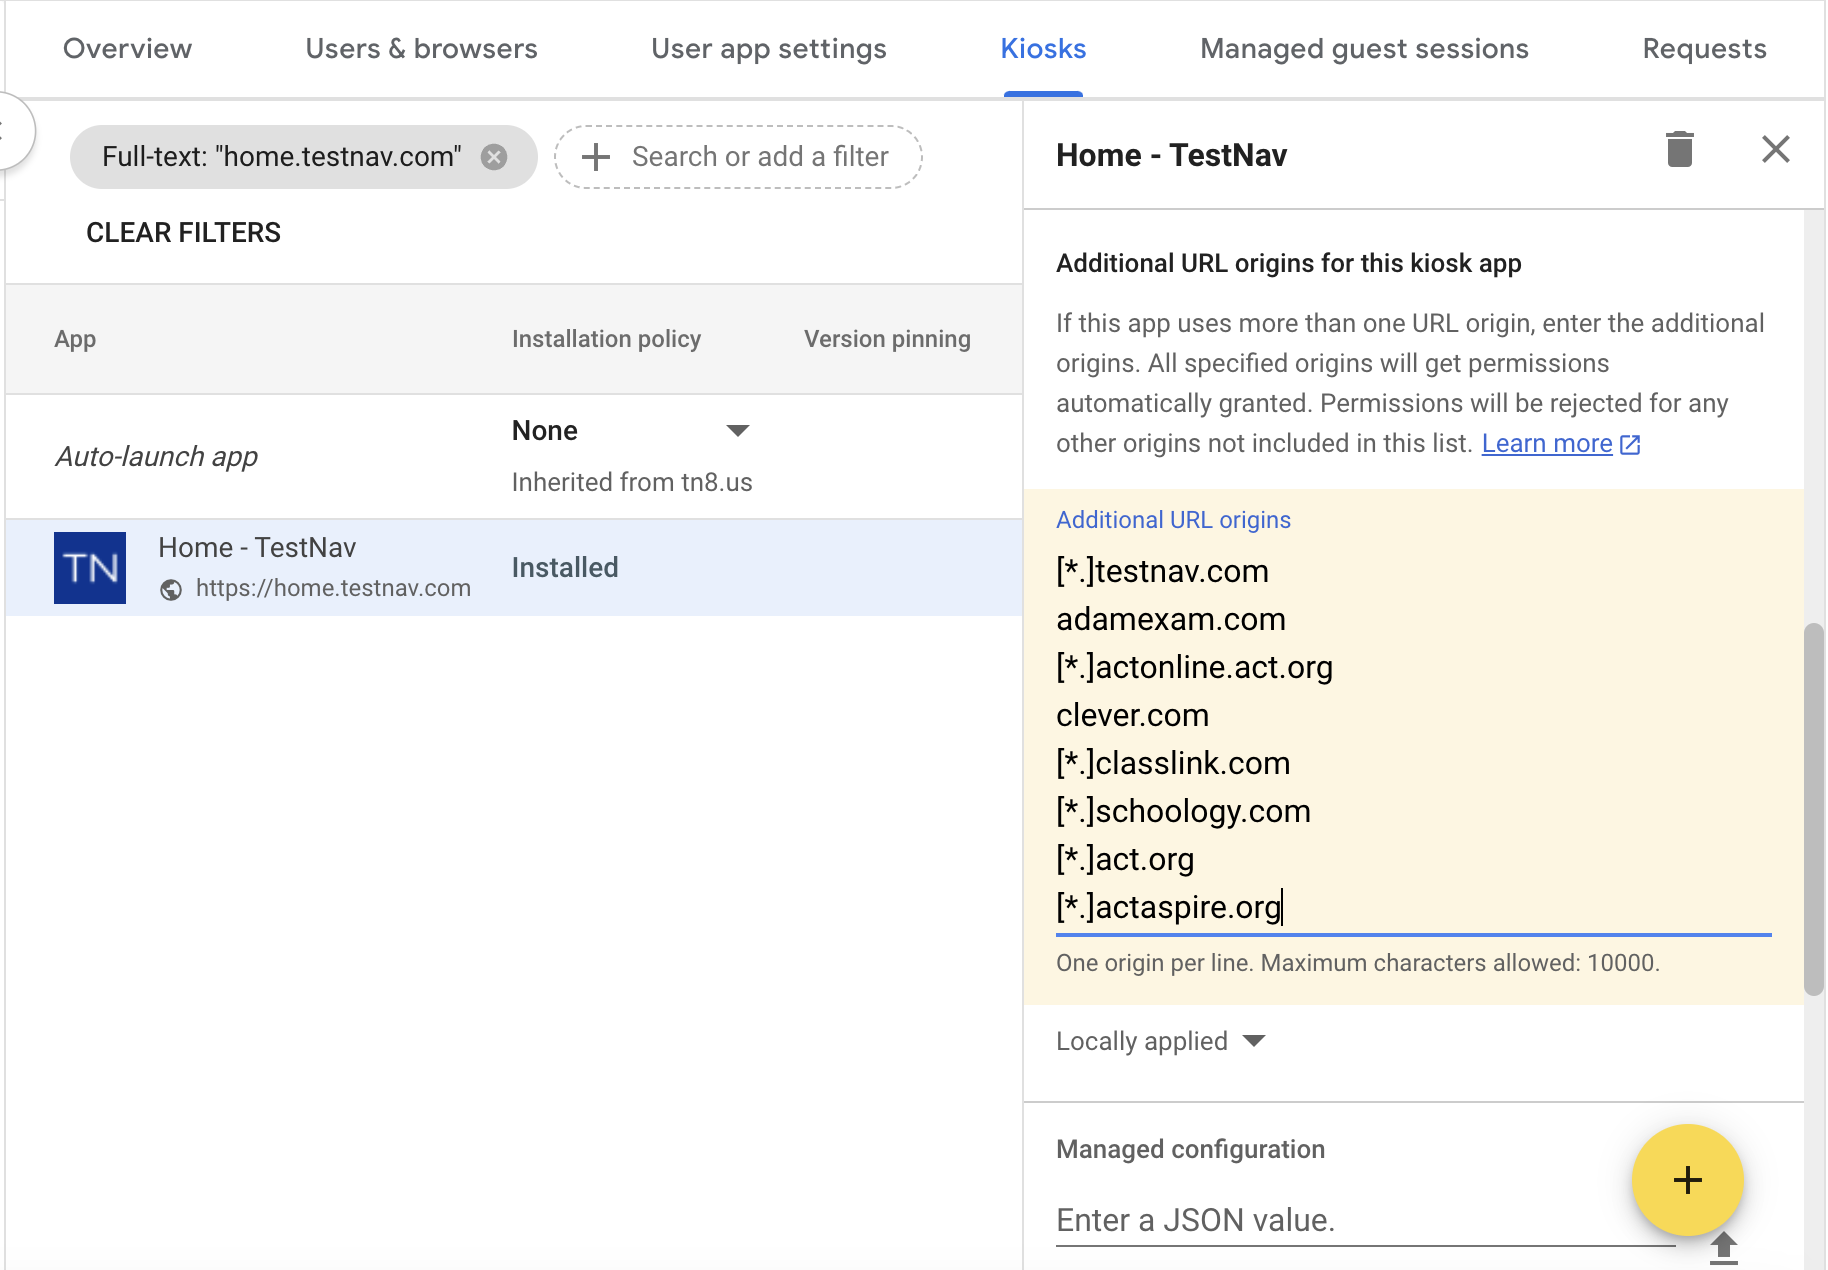Switch to the Overview tab
Screen dimensions: 1828x1270
(x=127, y=49)
